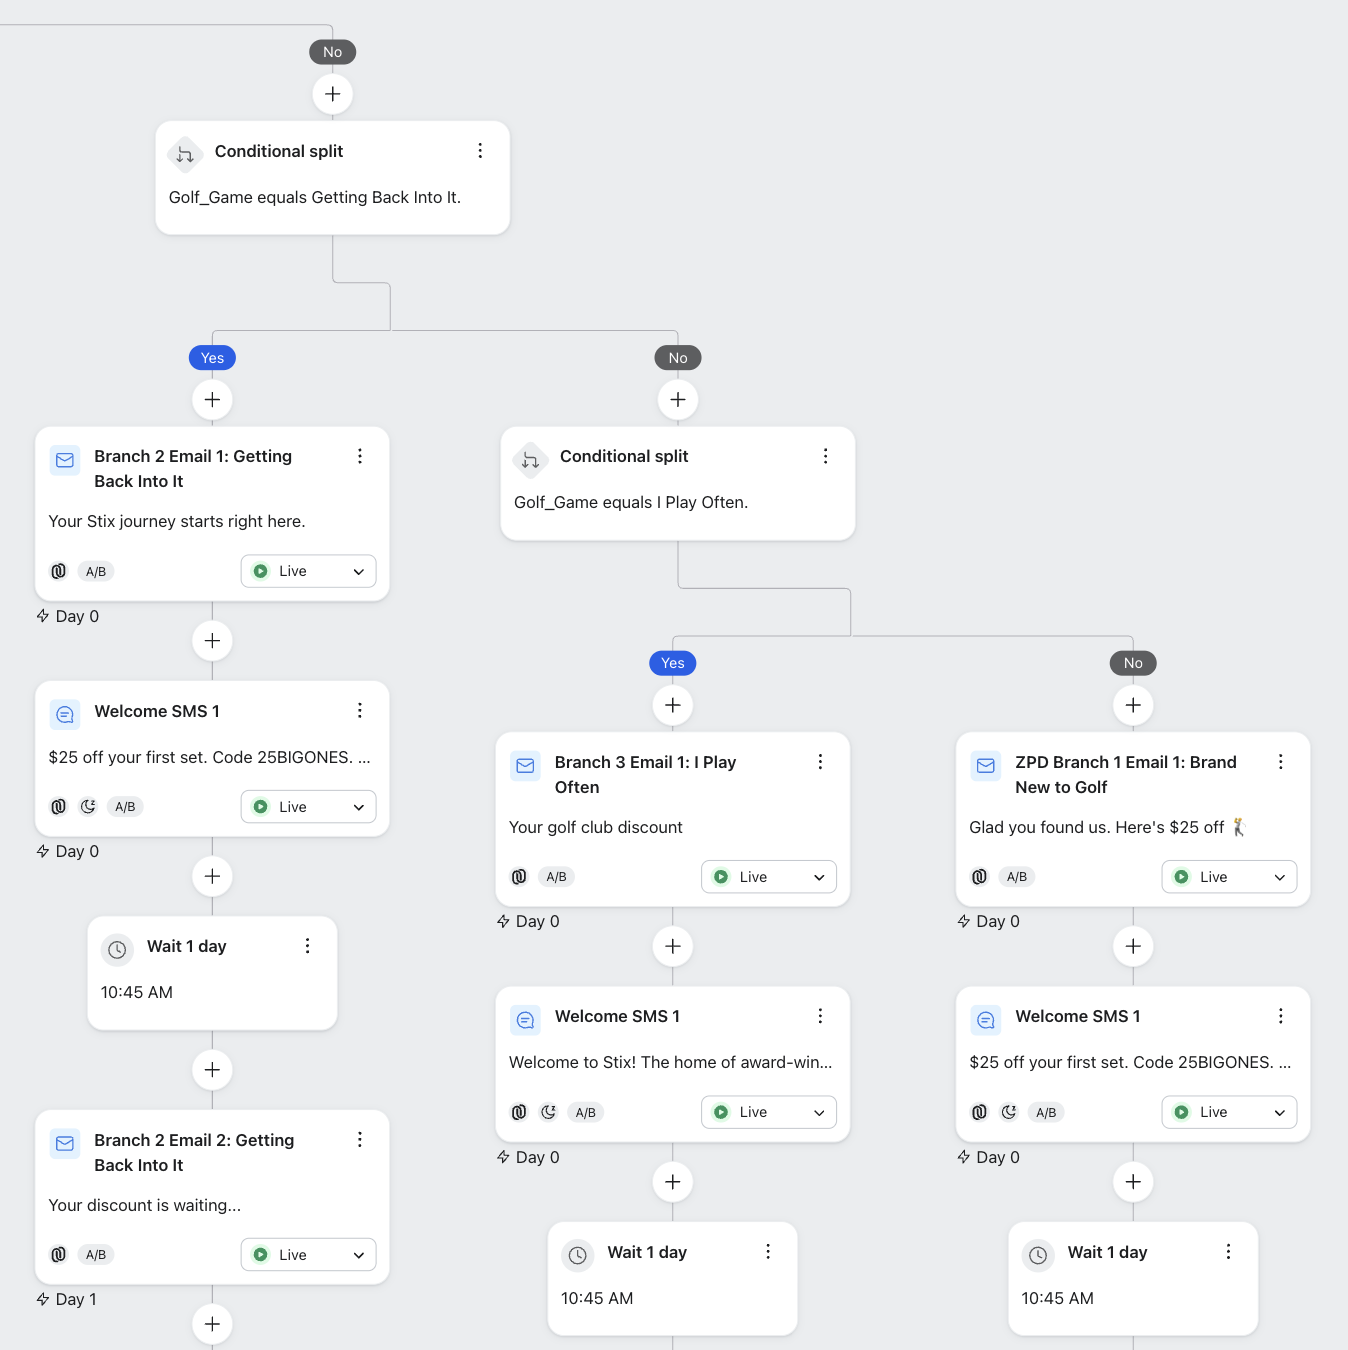Viewport: 1348px width, 1350px height.
Task: Open Live status dropdown on Branch 3 Welcome SMS
Action: pos(769,1112)
